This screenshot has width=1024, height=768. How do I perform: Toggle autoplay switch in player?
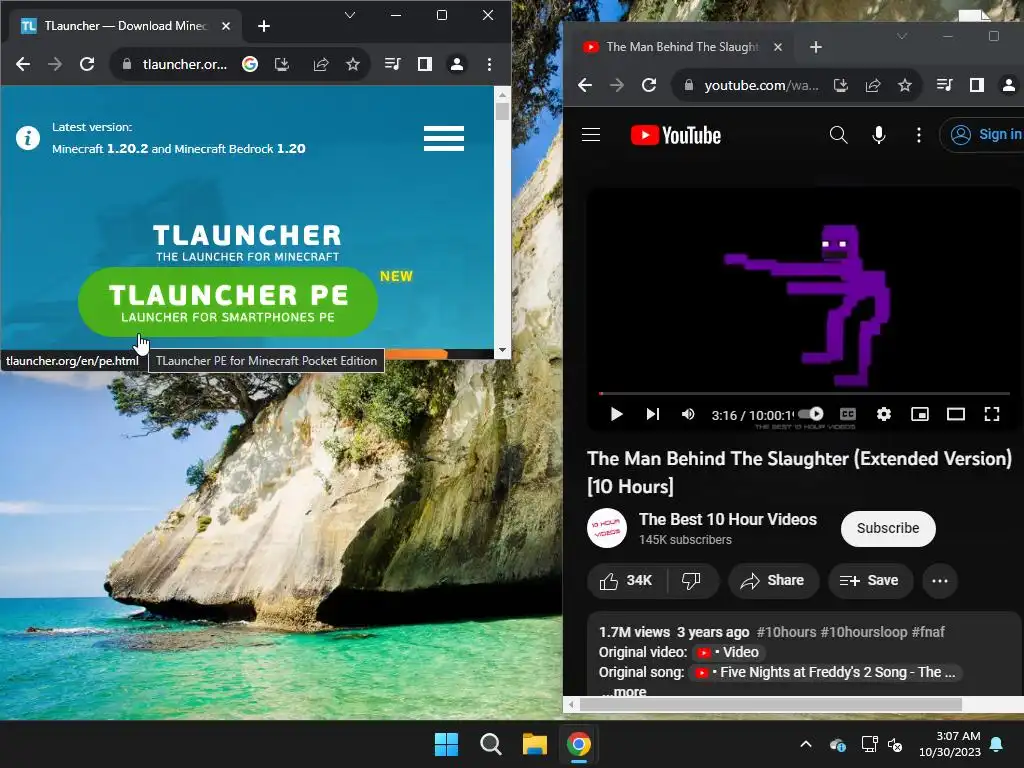pyautogui.click(x=810, y=413)
